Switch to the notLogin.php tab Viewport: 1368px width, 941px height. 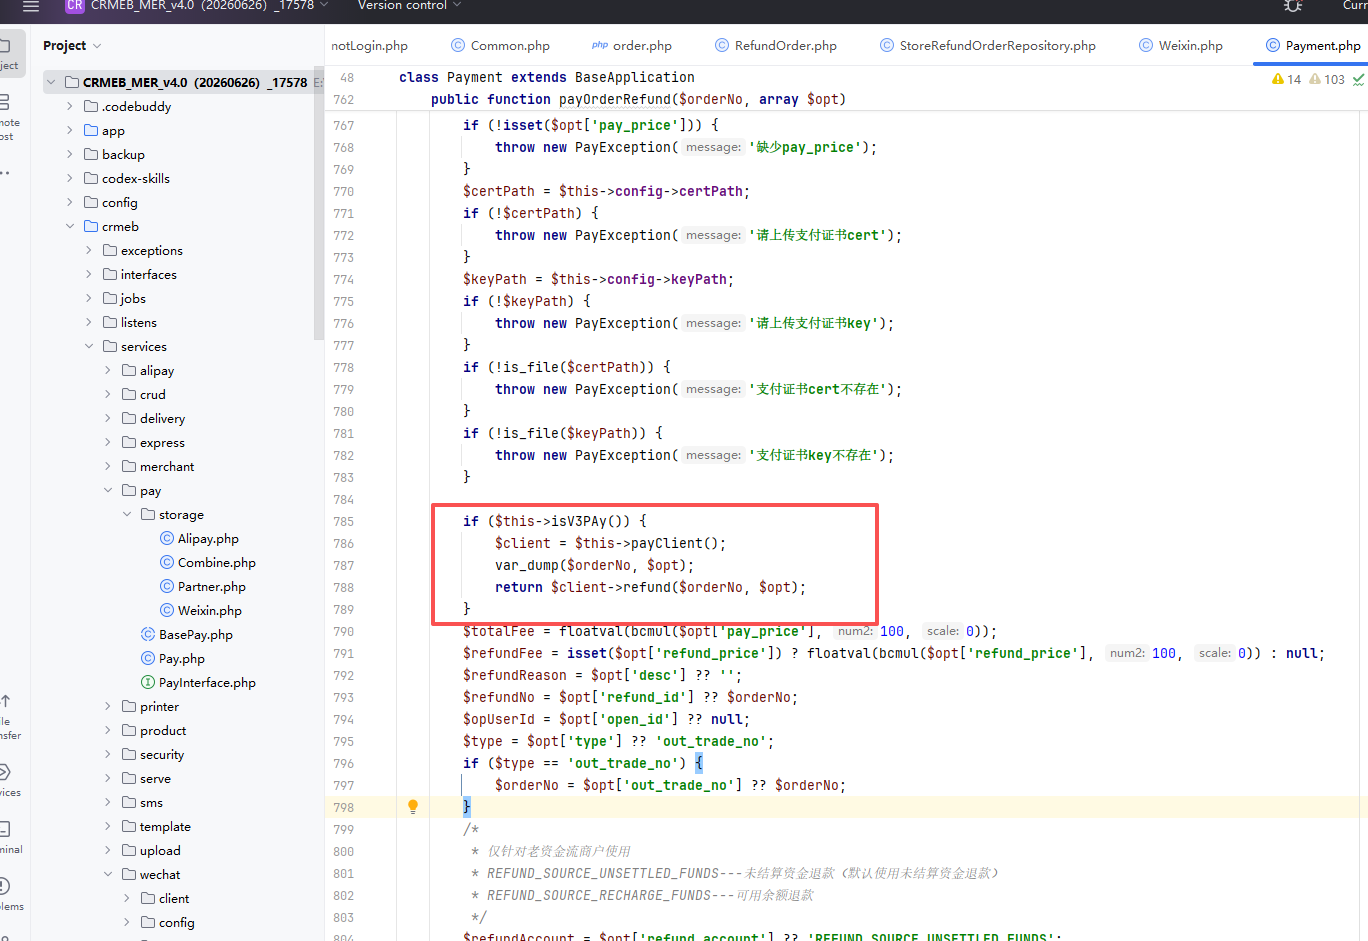point(369,45)
